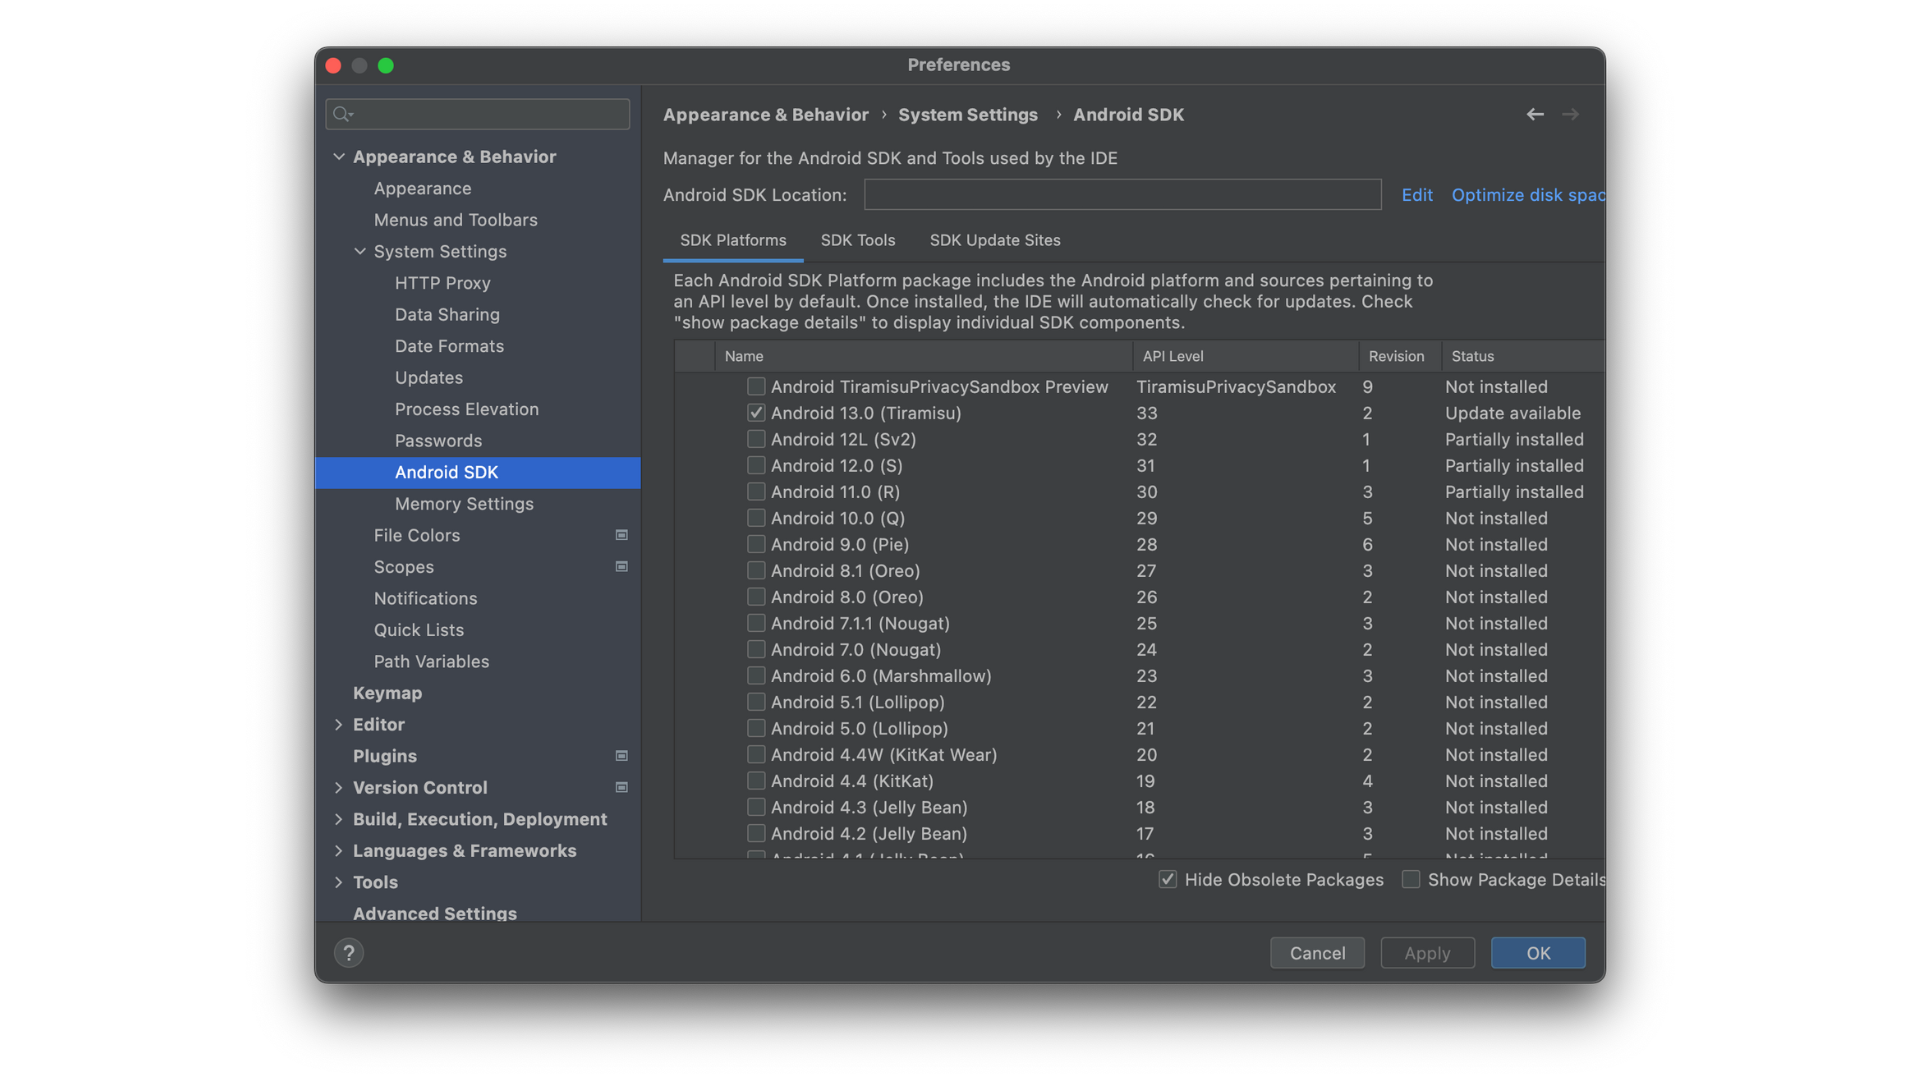1920x1080 pixels.
Task: Click the Edit link next to SDK Location
Action: pyautogui.click(x=1417, y=194)
